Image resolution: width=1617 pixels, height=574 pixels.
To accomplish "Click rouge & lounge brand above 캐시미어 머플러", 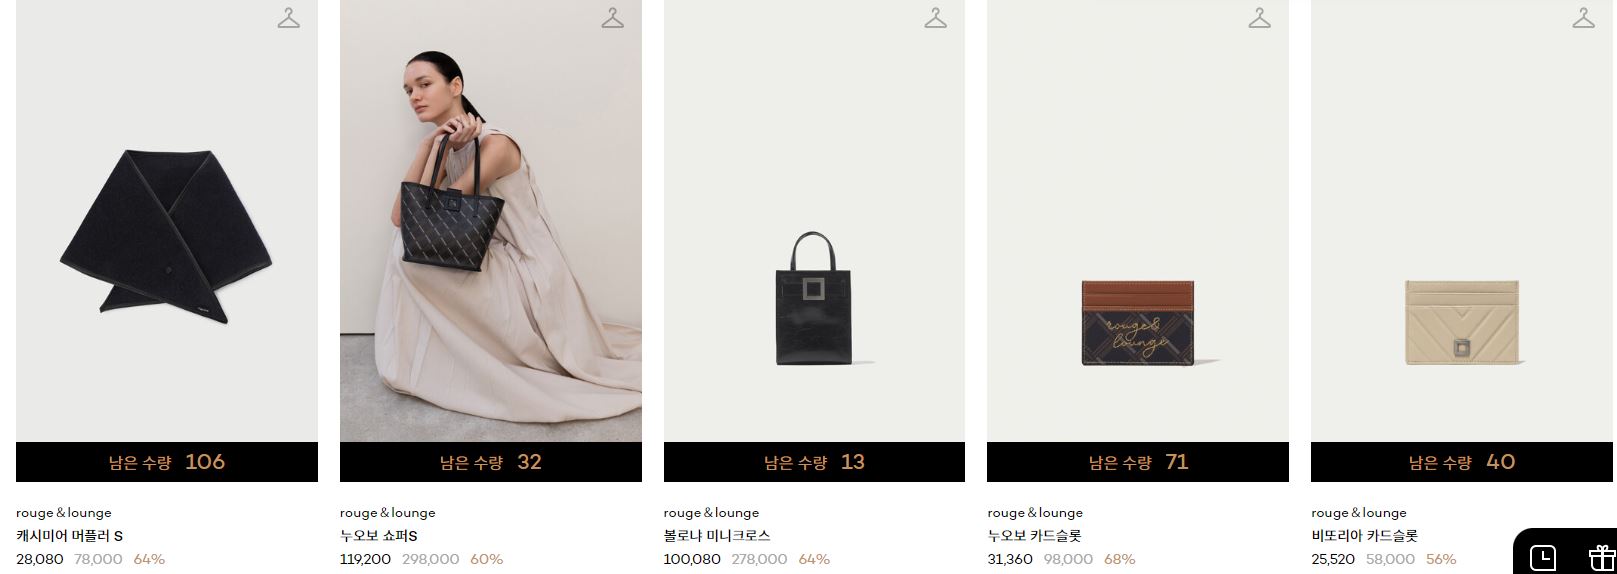I will 64,513.
